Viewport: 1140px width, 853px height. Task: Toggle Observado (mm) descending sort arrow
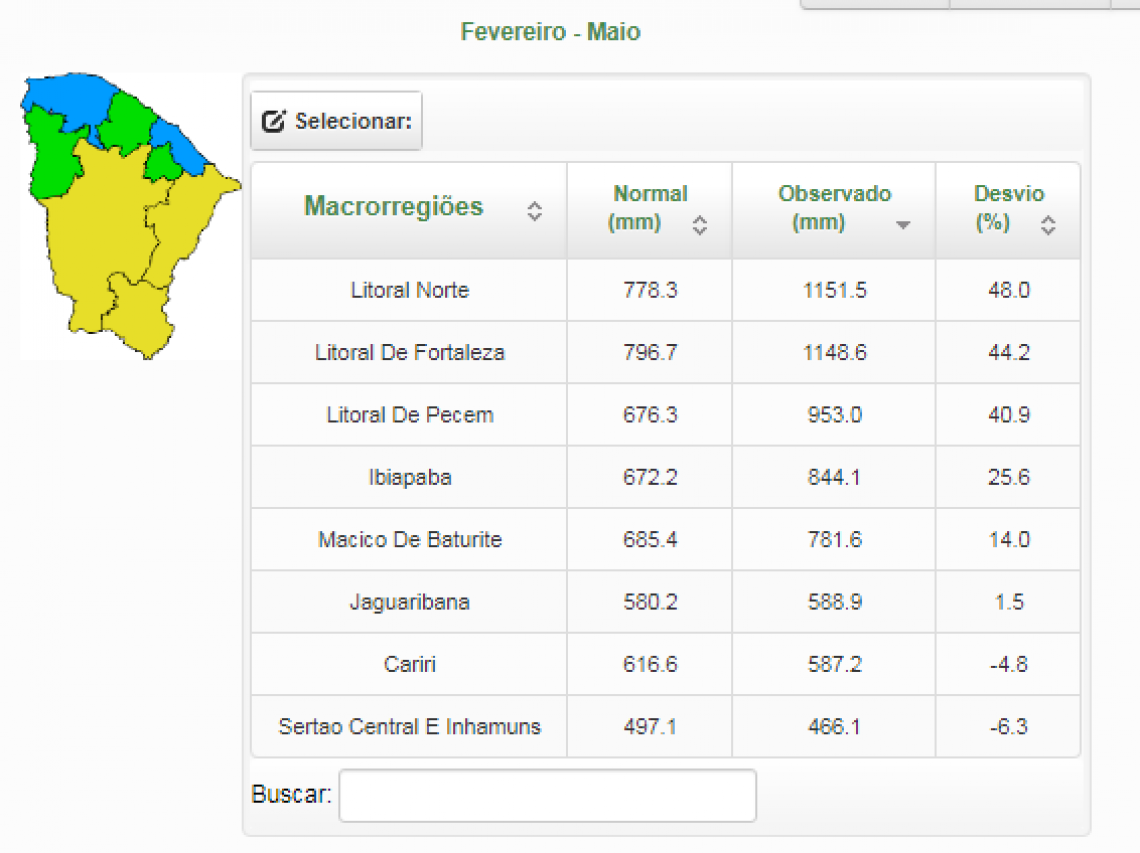903,225
